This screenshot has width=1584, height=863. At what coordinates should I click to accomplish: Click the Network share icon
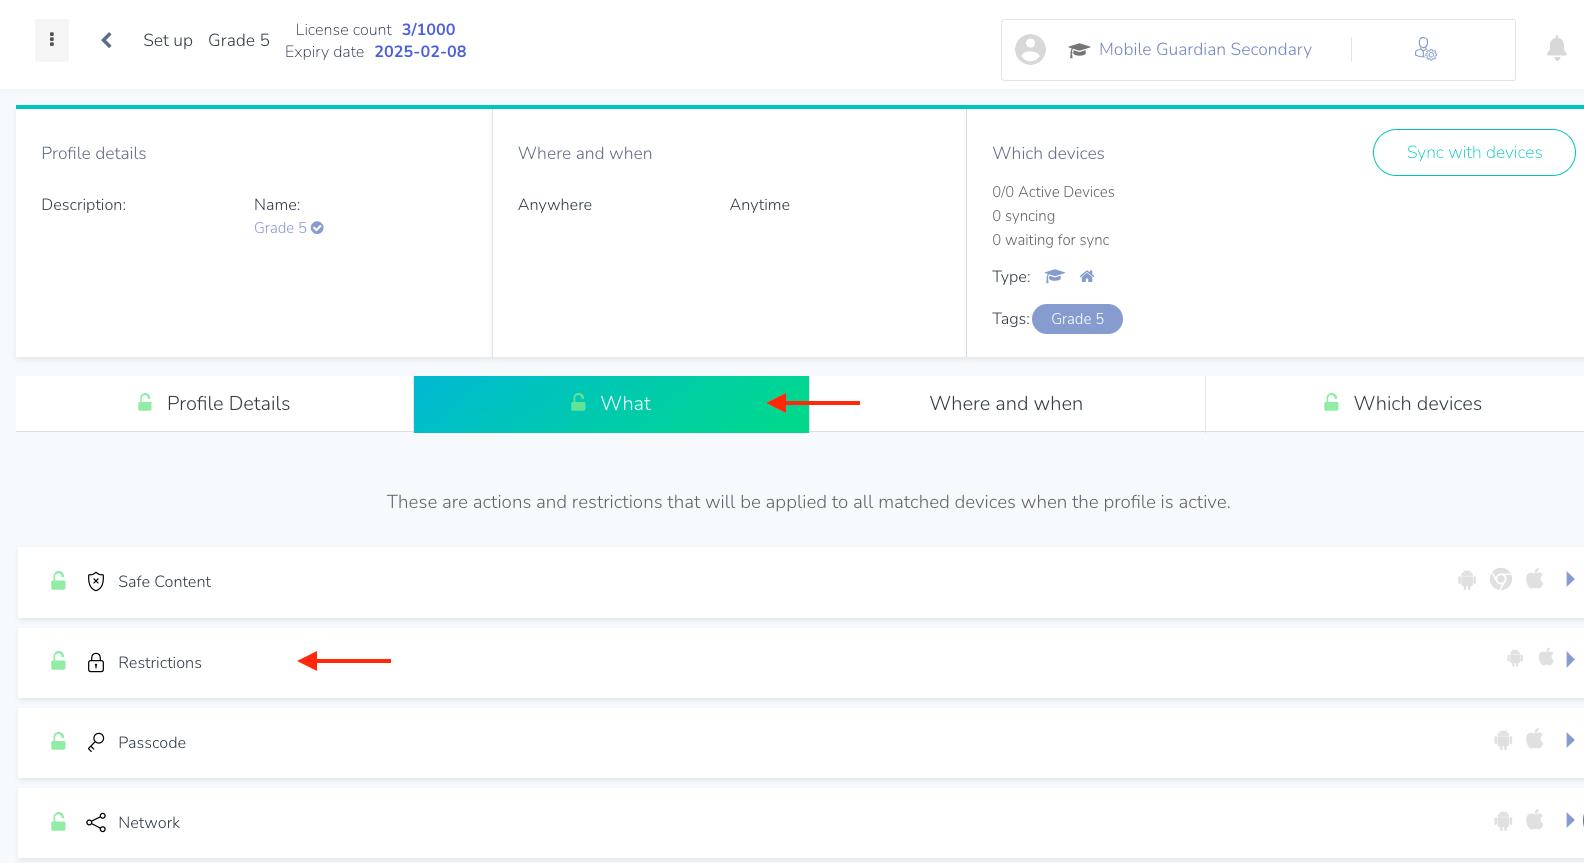[x=96, y=822]
